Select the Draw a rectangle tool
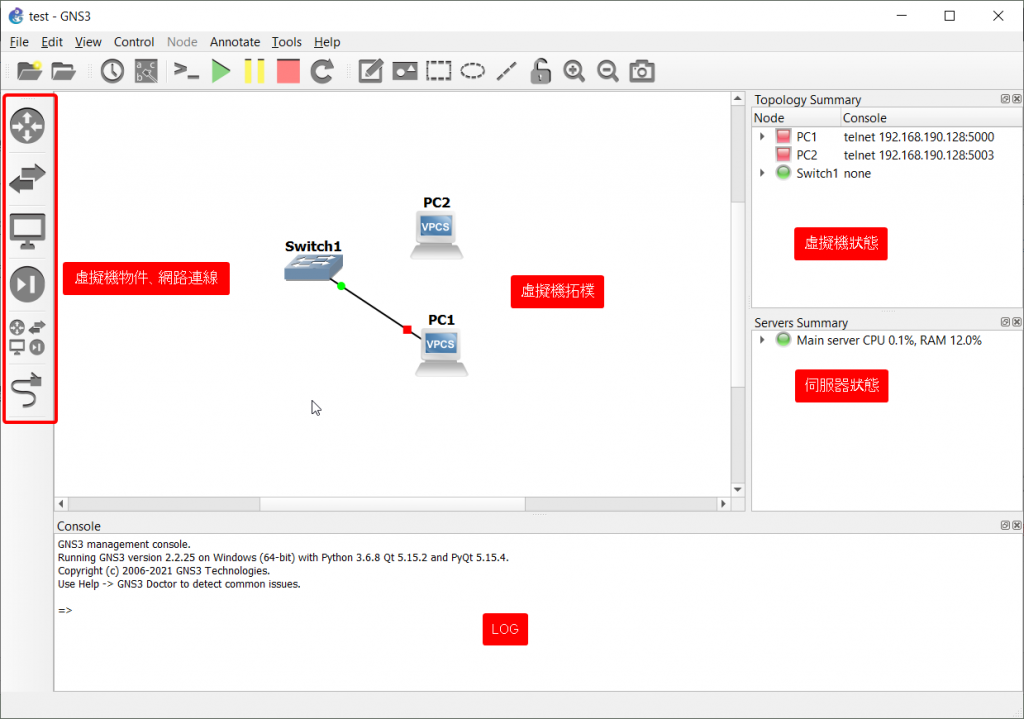1024x719 pixels. [439, 71]
